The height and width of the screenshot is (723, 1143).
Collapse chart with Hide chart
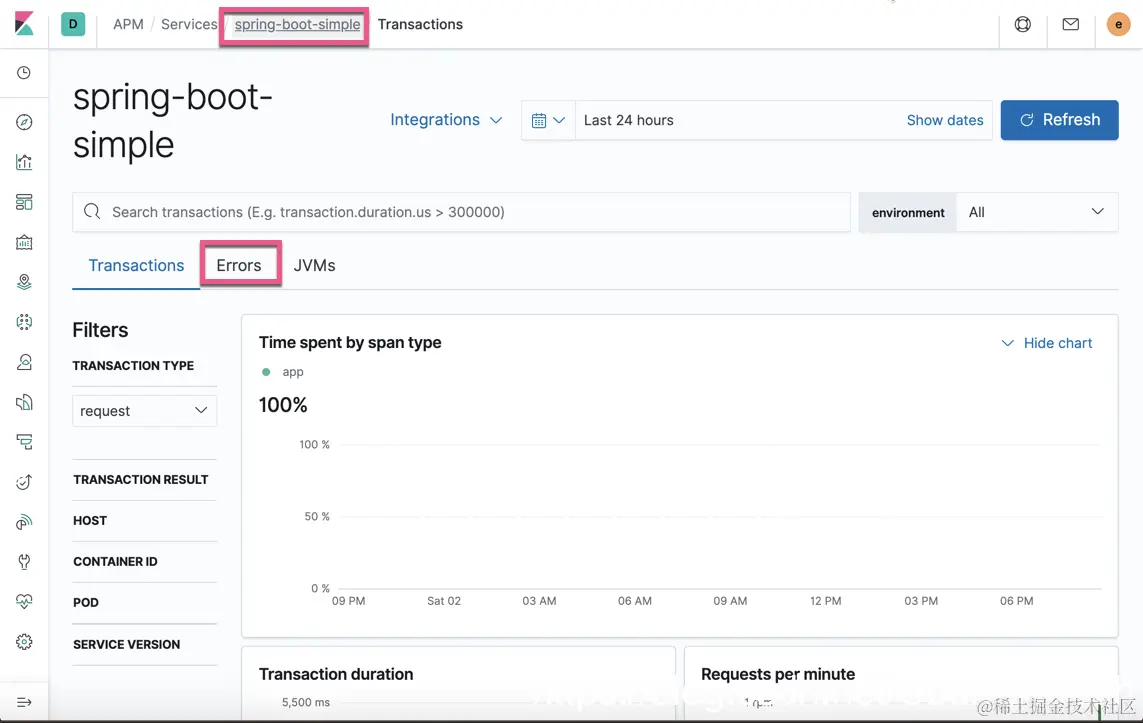click(x=1047, y=343)
